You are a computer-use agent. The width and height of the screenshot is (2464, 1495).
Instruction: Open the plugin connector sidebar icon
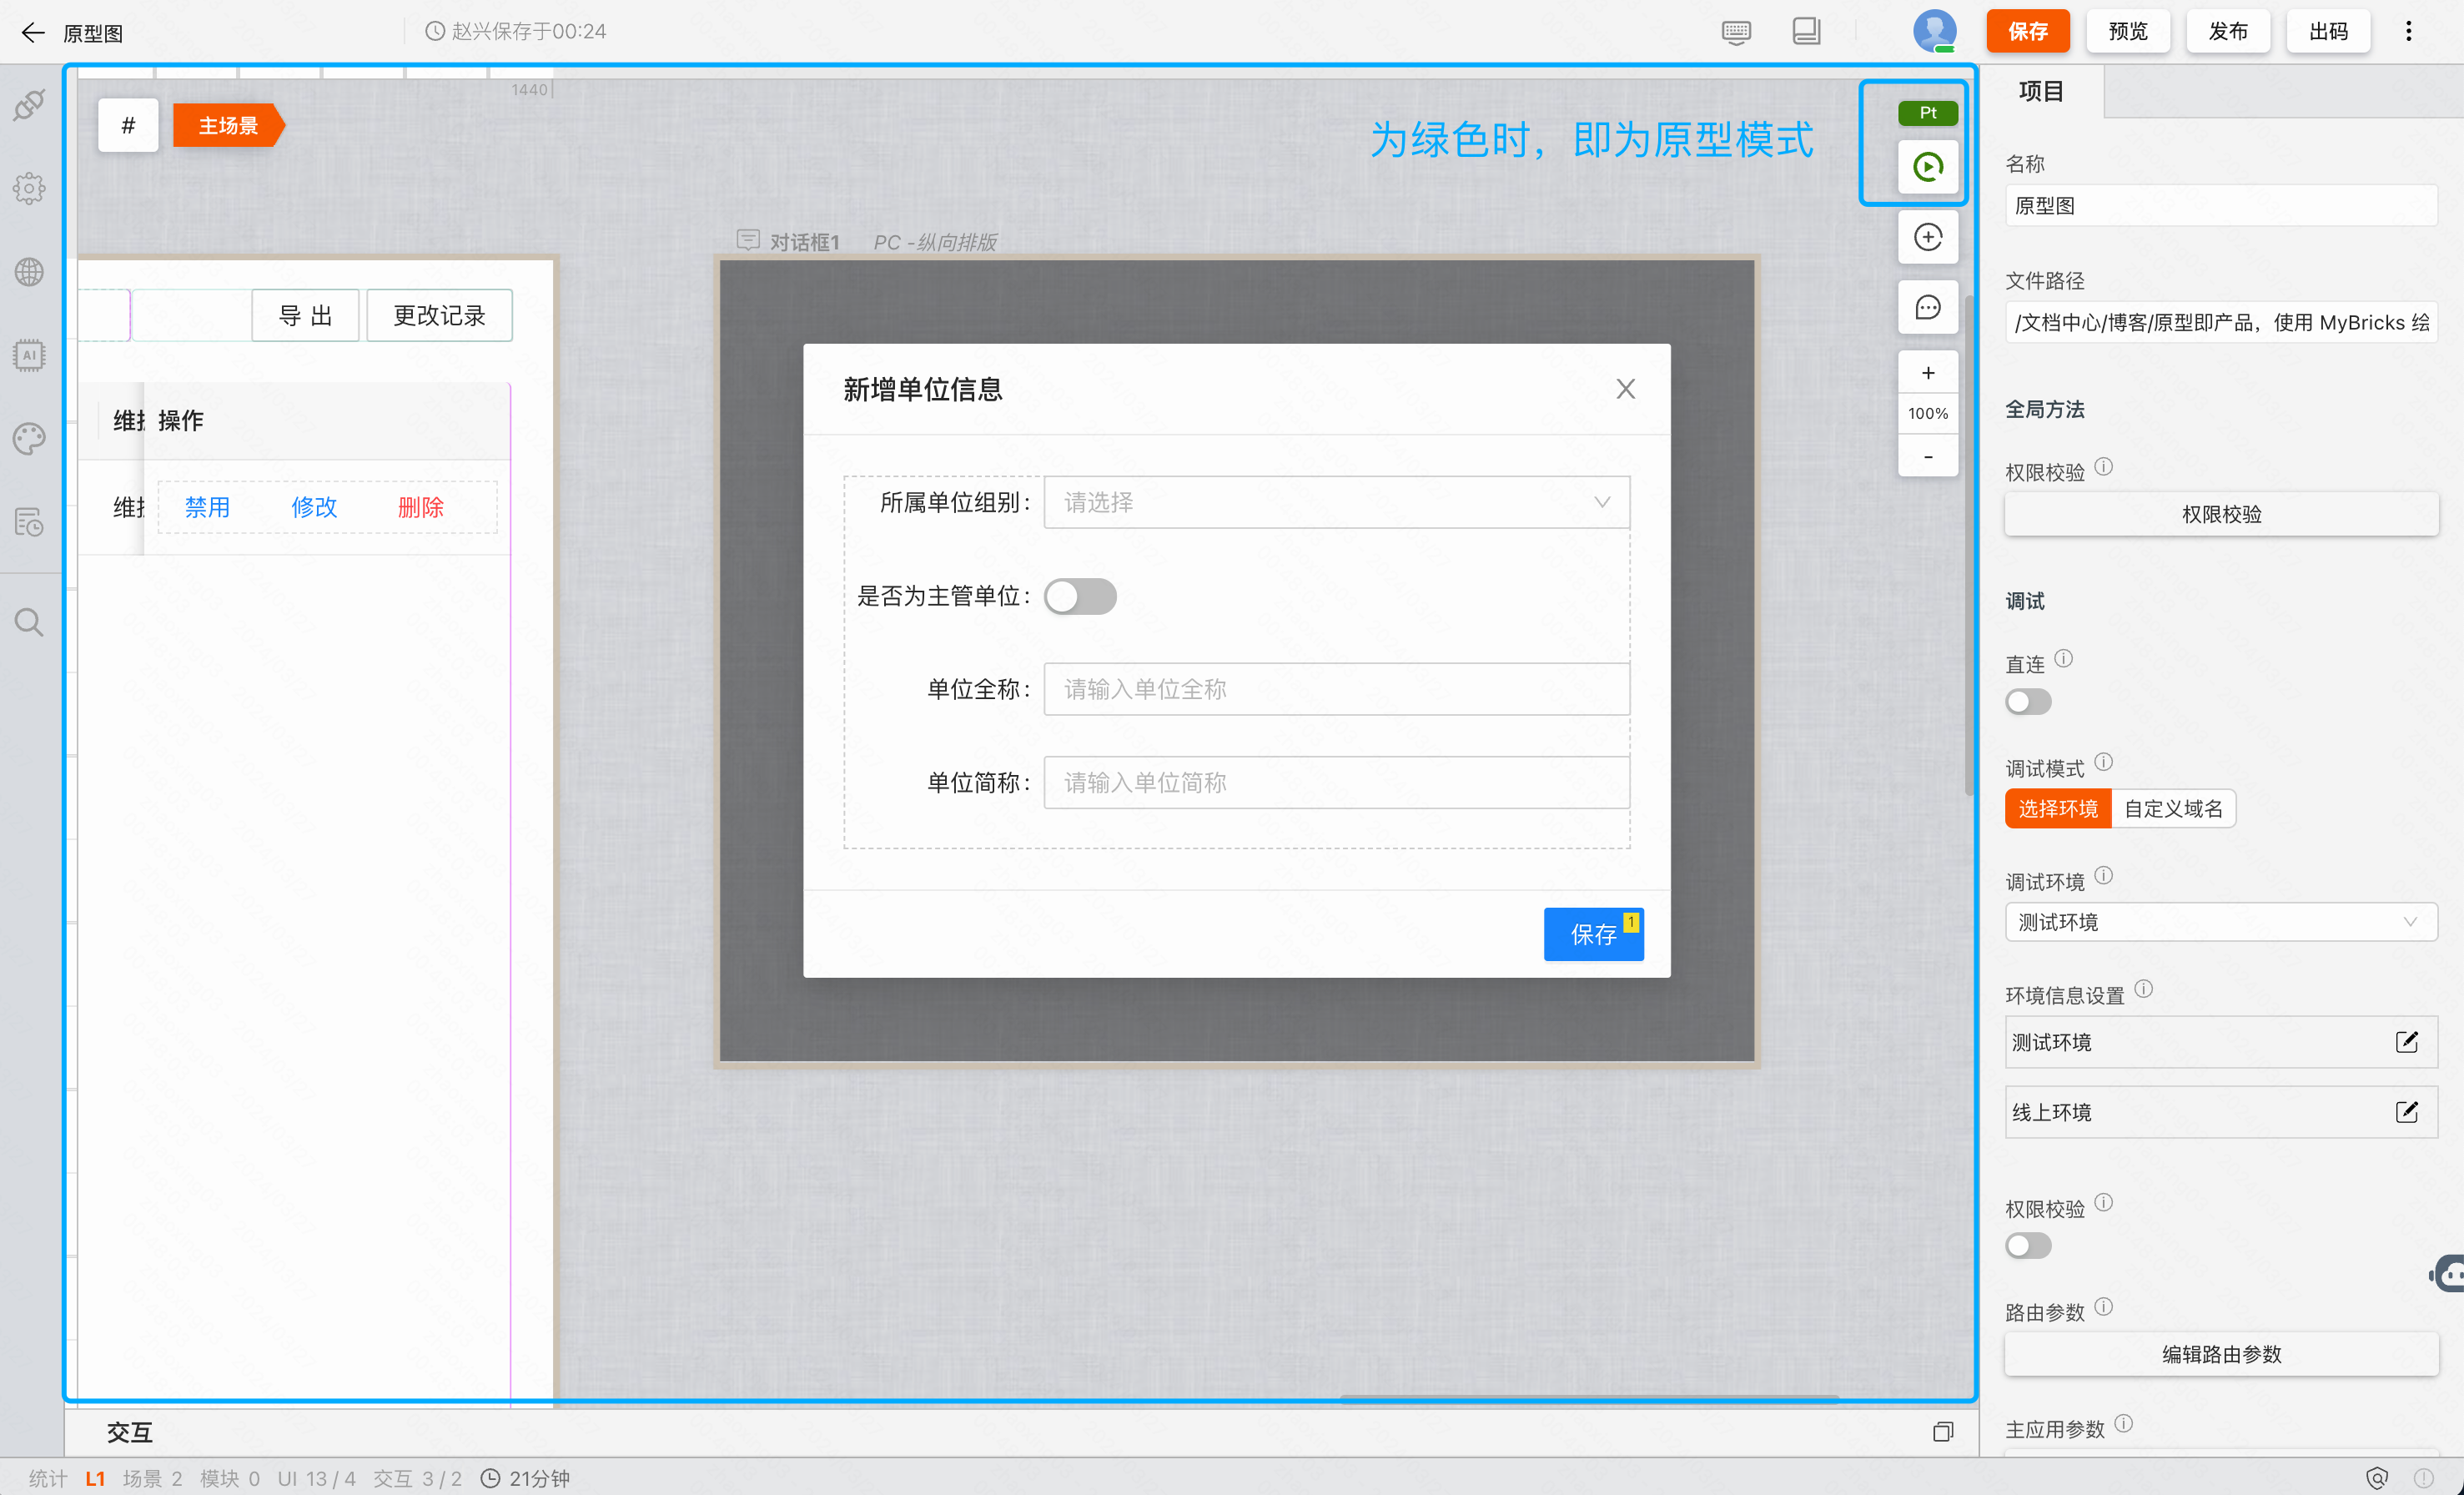coord(29,105)
